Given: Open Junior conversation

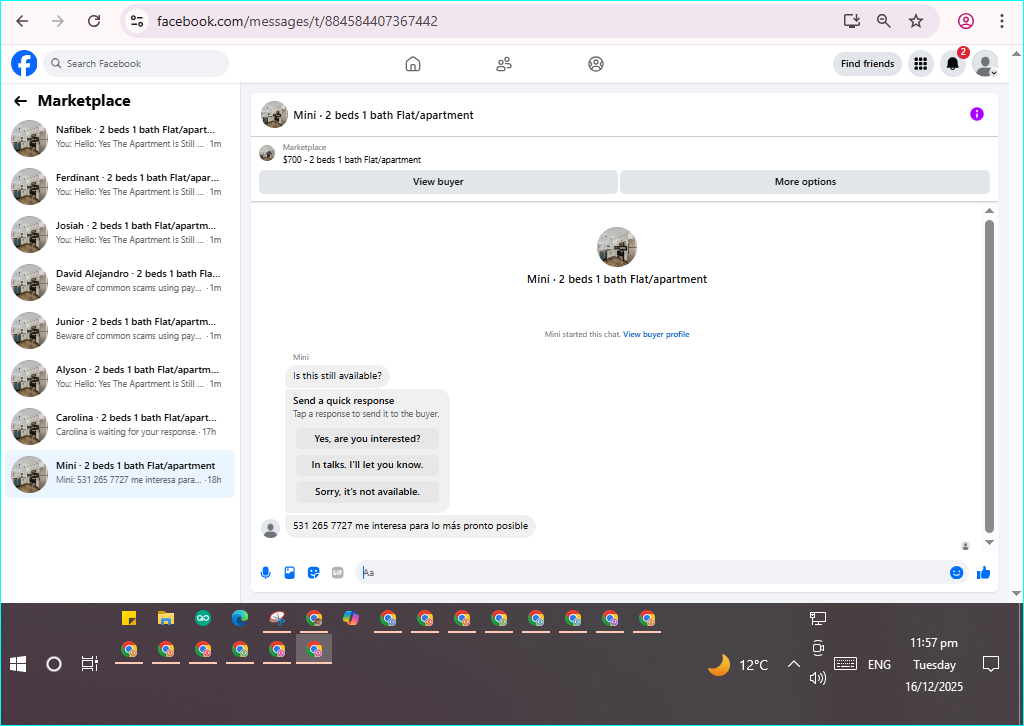Looking at the screenshot, I should 120,329.
